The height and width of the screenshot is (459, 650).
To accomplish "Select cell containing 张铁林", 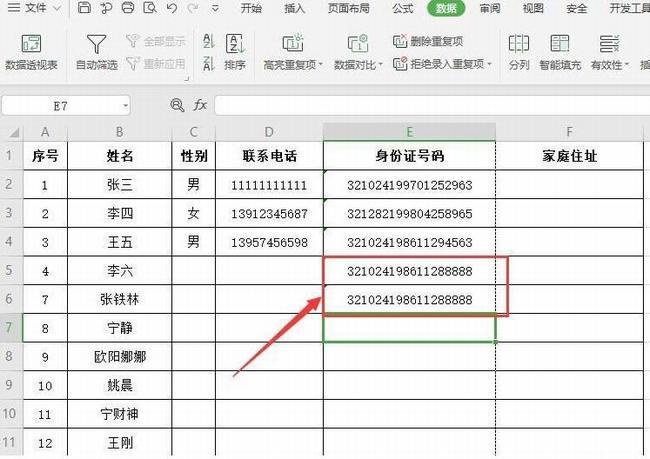I will [x=119, y=299].
